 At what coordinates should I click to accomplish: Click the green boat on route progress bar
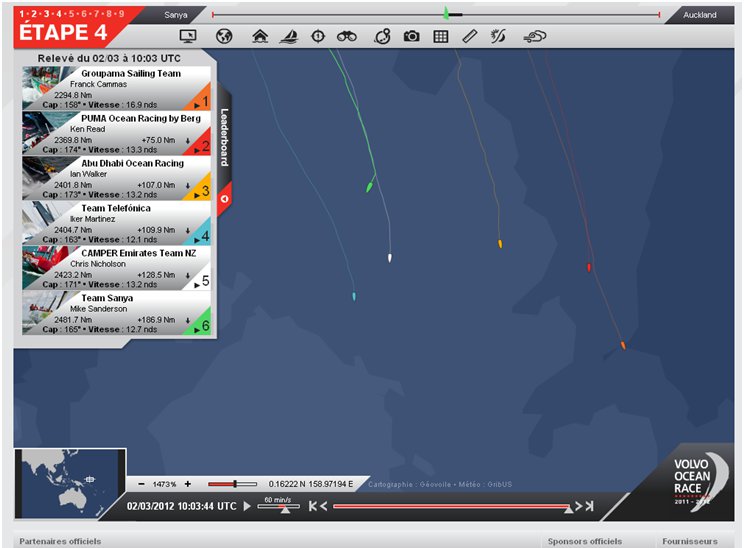446,13
